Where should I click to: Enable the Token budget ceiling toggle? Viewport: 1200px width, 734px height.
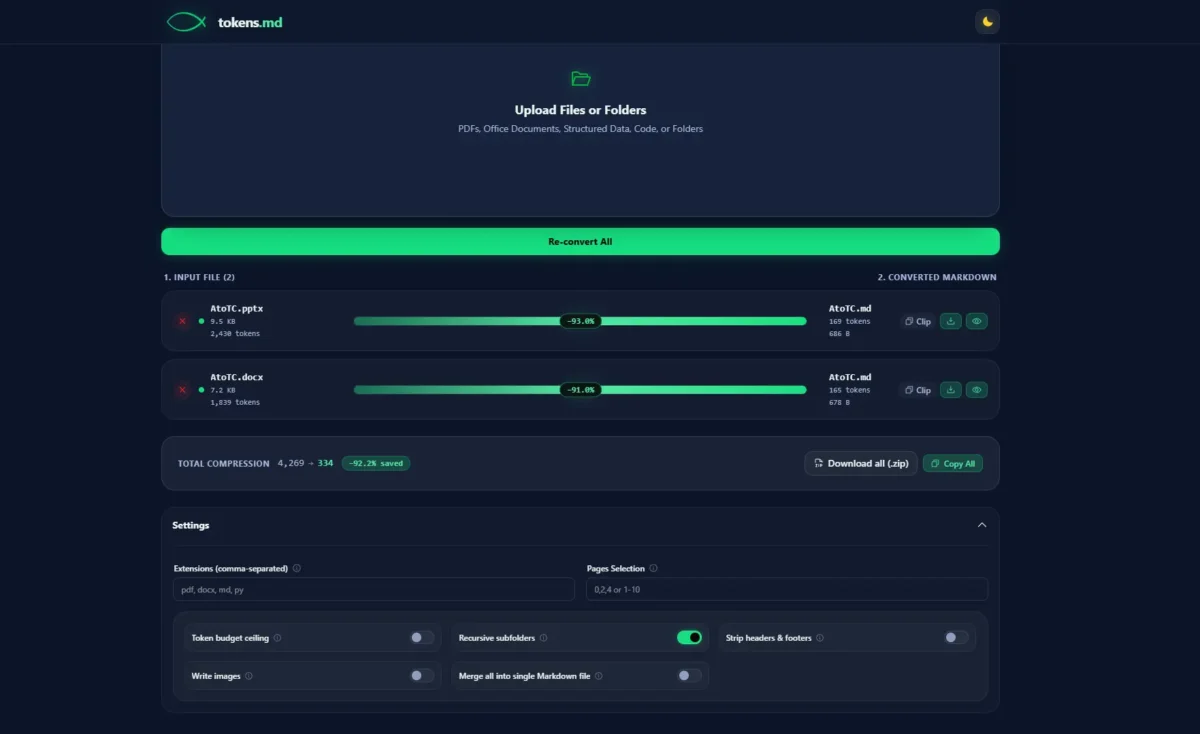[x=422, y=638]
